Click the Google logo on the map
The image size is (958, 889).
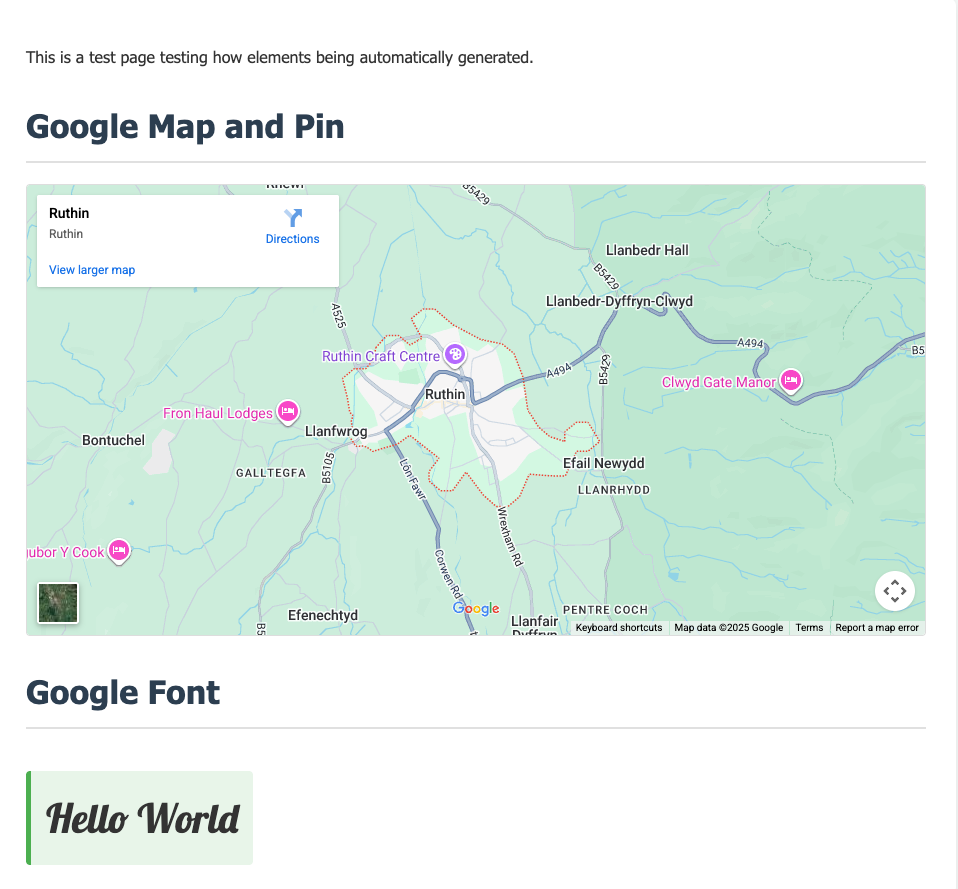475,608
